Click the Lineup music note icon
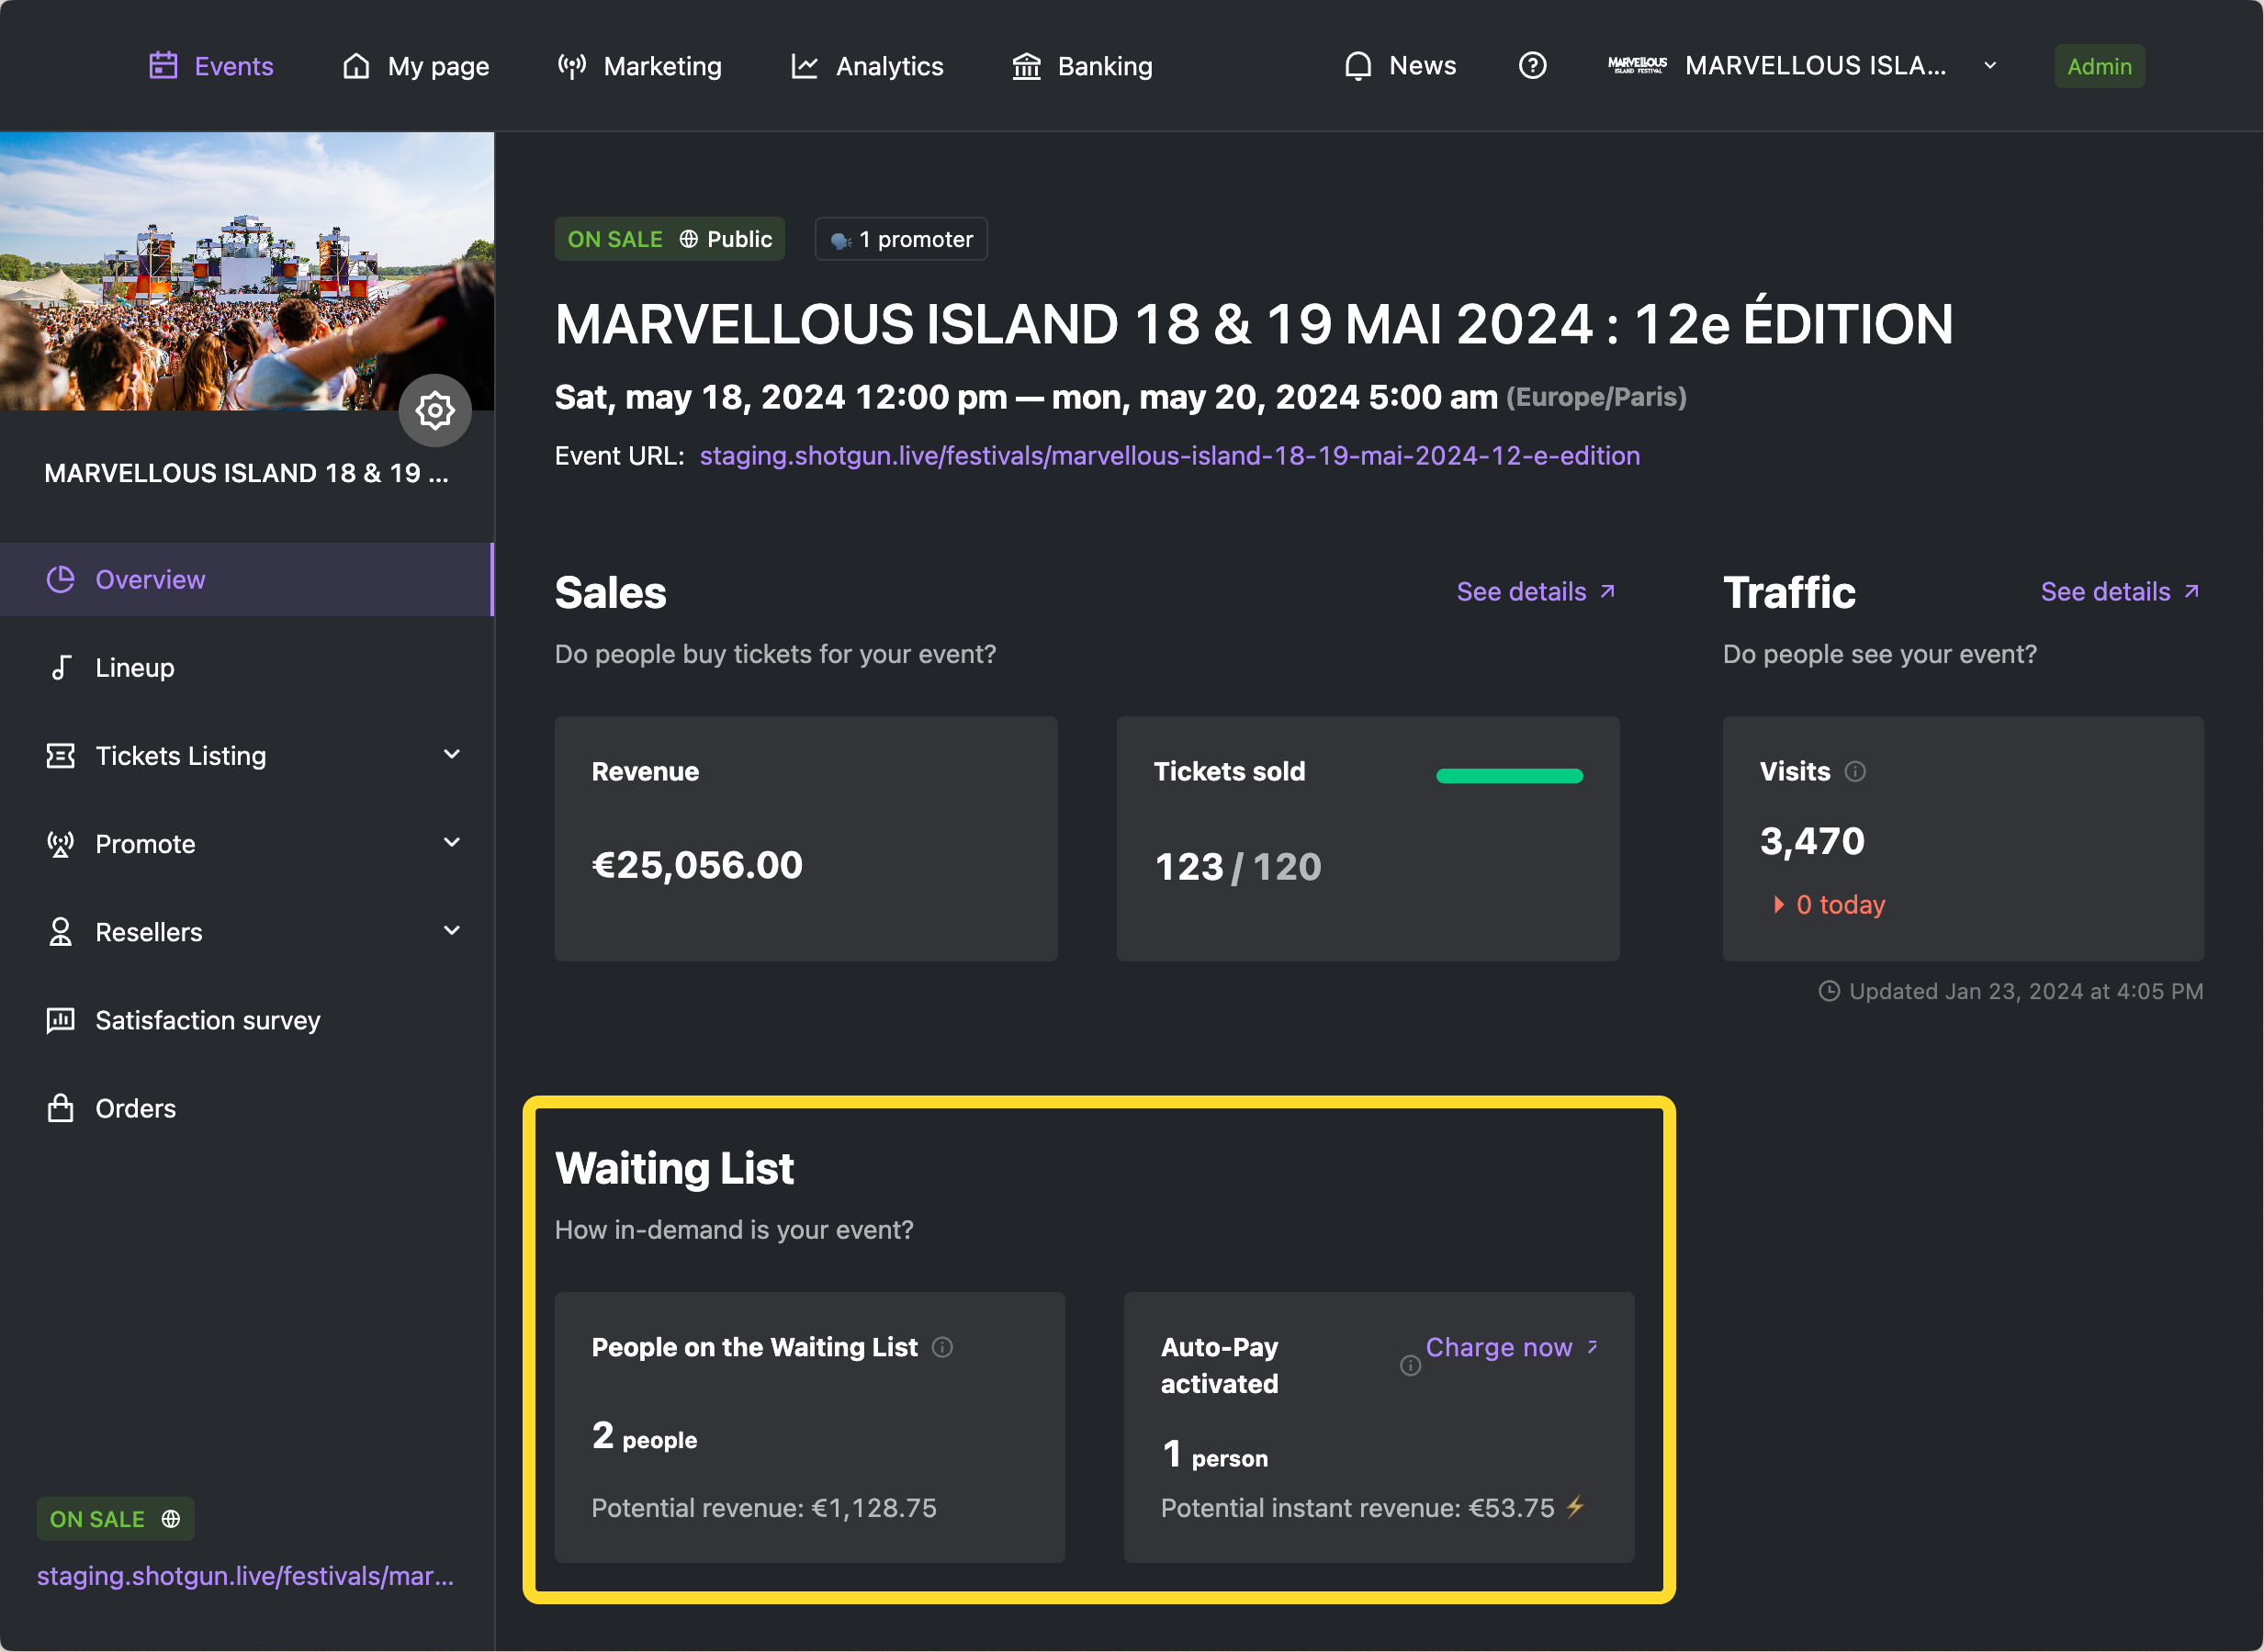 pyautogui.click(x=61, y=667)
